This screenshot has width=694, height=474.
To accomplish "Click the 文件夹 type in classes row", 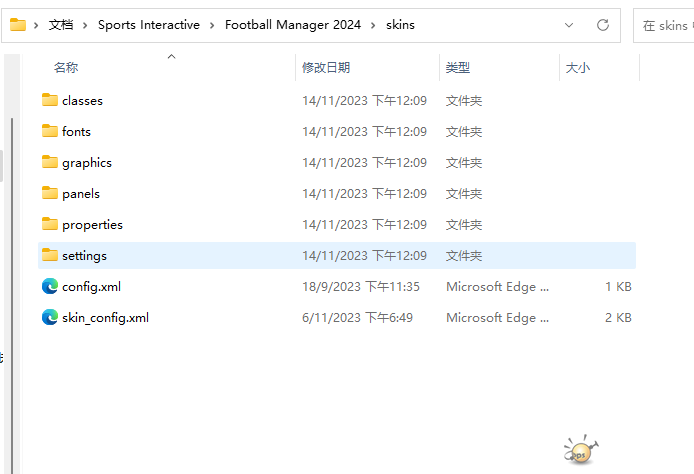I will click(464, 101).
